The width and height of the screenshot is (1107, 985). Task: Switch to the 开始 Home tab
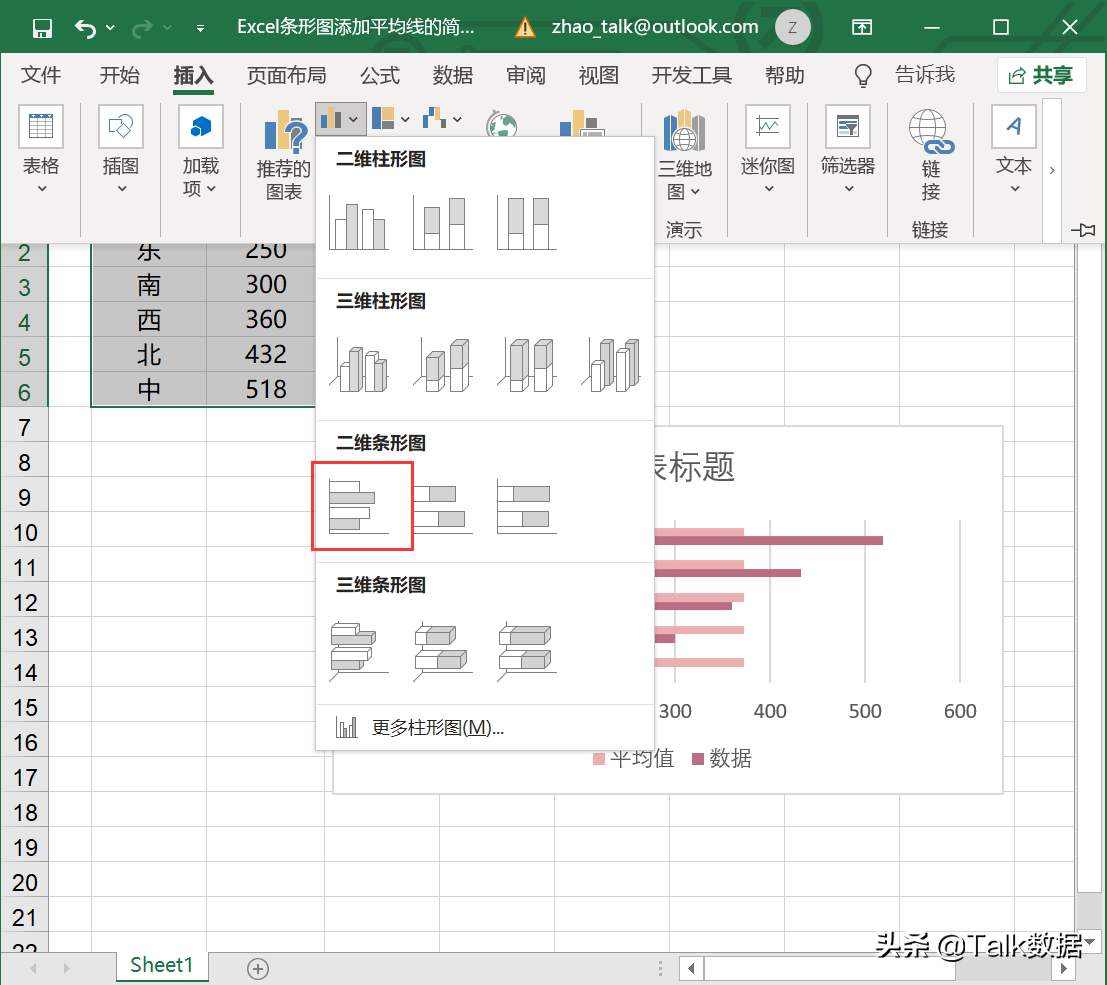click(x=119, y=75)
